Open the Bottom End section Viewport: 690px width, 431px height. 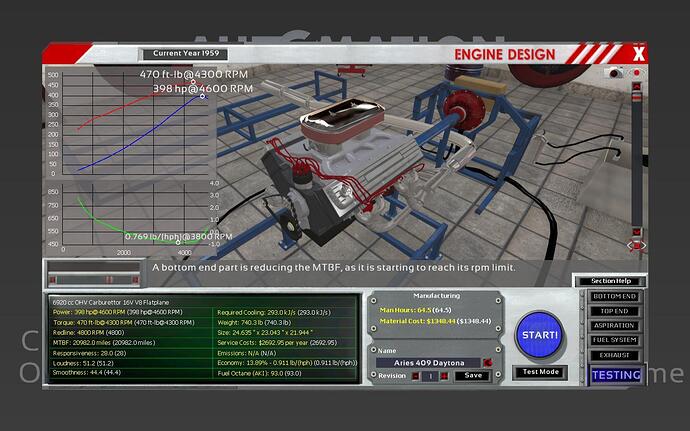pos(614,297)
